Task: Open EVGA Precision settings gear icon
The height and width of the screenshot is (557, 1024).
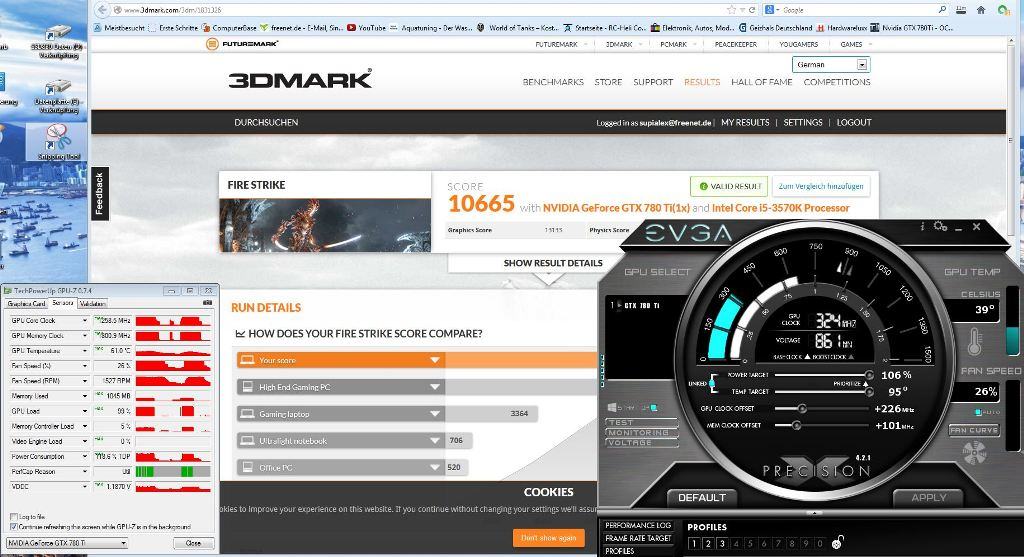Action: point(940,226)
